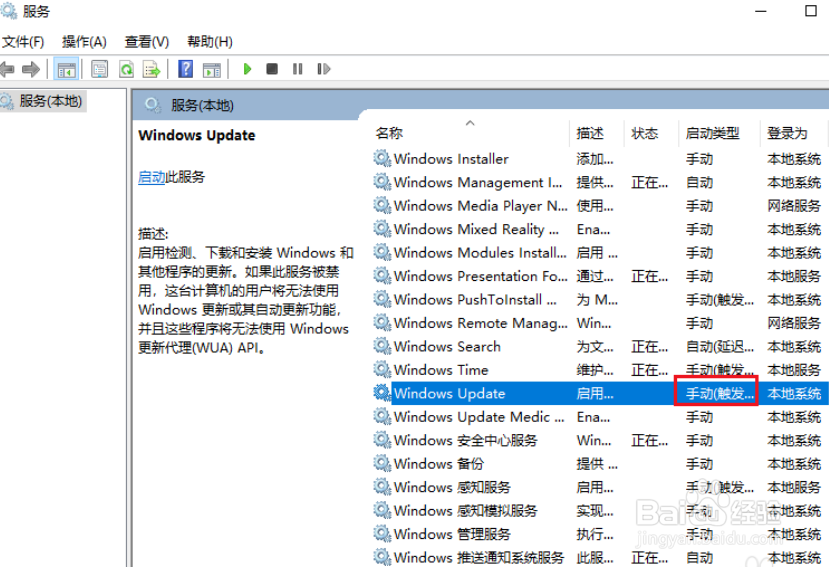This screenshot has width=829, height=567.
Task: Minimize the 服务 window
Action: 761,11
